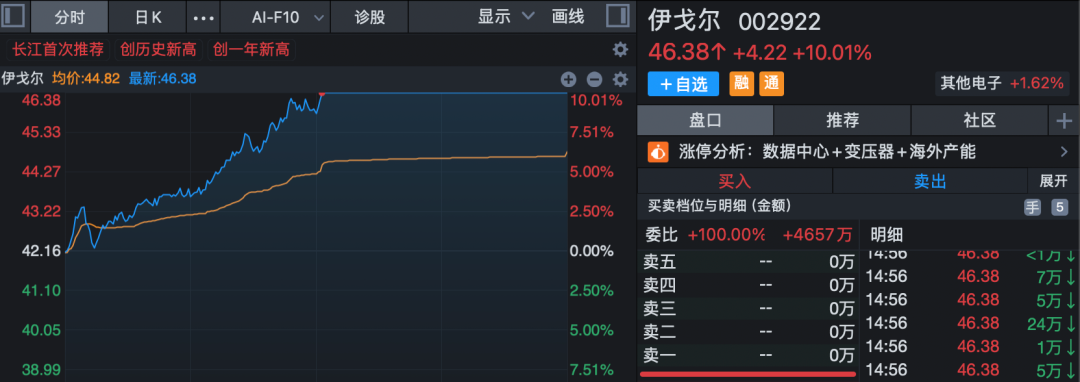Zoom out chart with minus icon
1080x382 pixels.
tap(594, 79)
